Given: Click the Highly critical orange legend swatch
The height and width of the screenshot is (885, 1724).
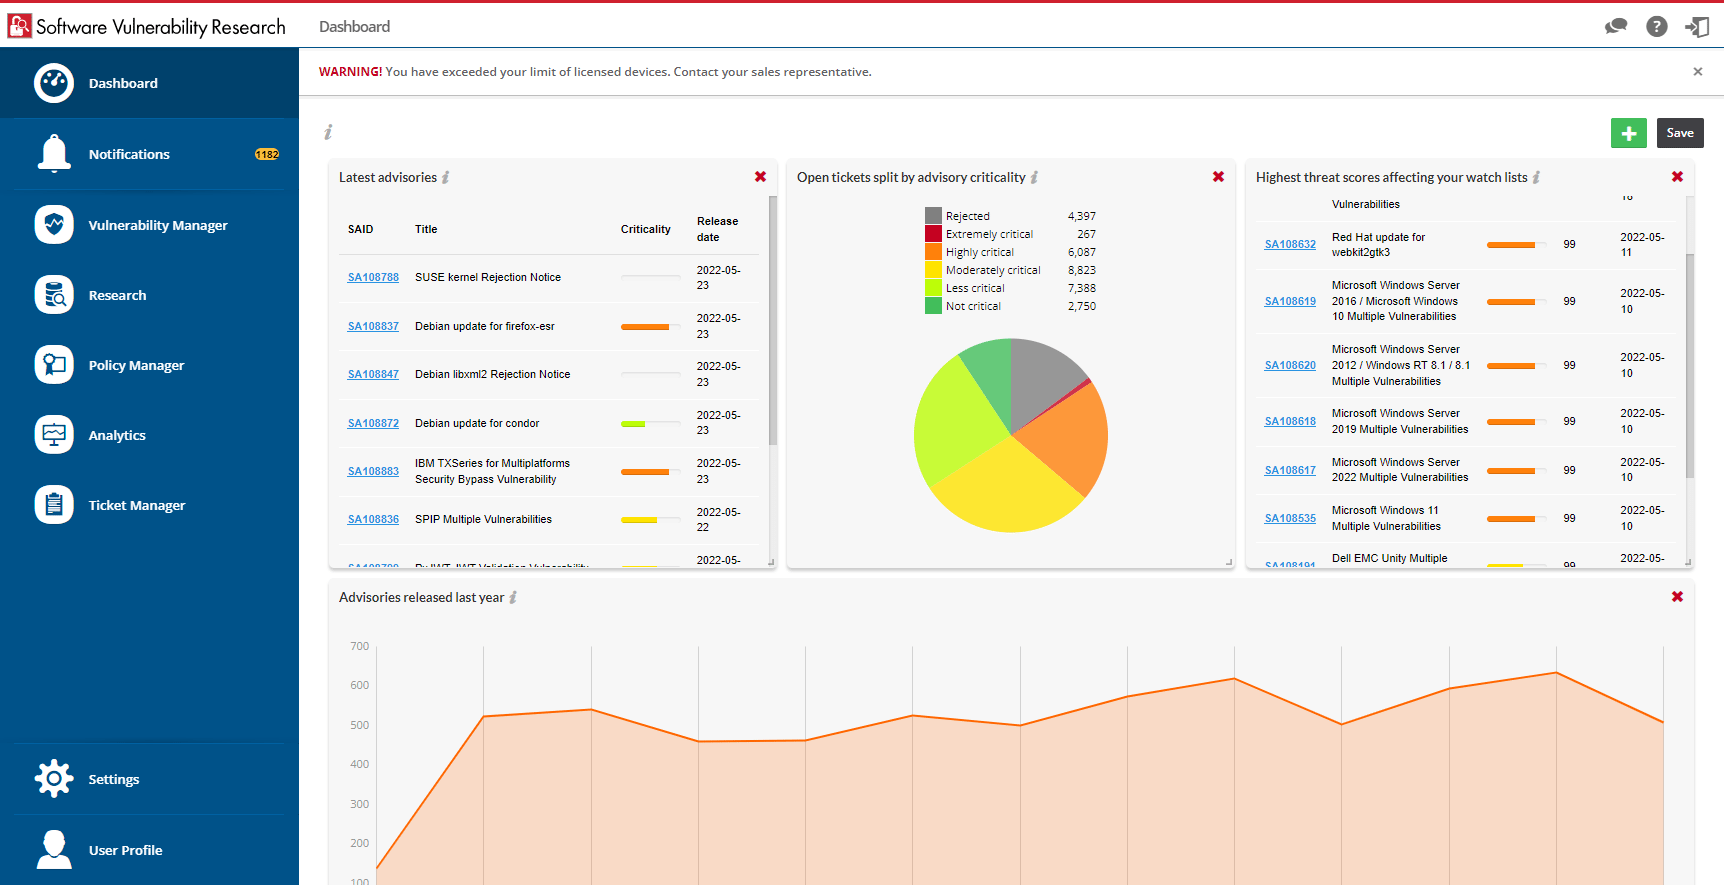Looking at the screenshot, I should pyautogui.click(x=933, y=252).
